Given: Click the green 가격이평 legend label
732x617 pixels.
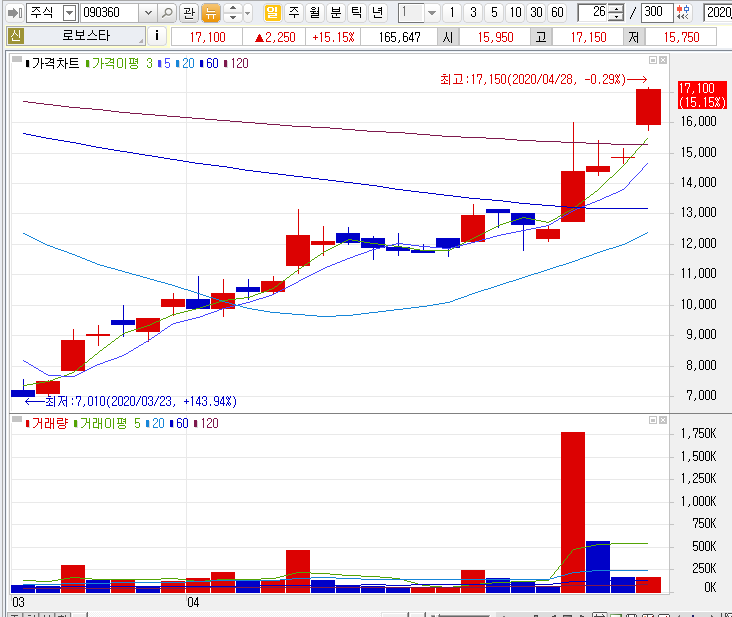Looking at the screenshot, I should pos(113,63).
